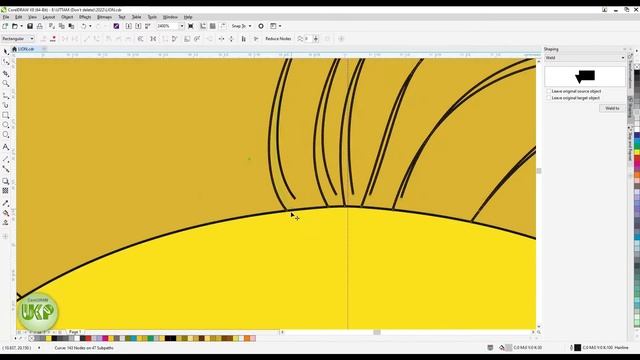Toggle the Show guidelines icon
Image resolution: width=640 pixels, height=360 pixels.
click(x=223, y=26)
